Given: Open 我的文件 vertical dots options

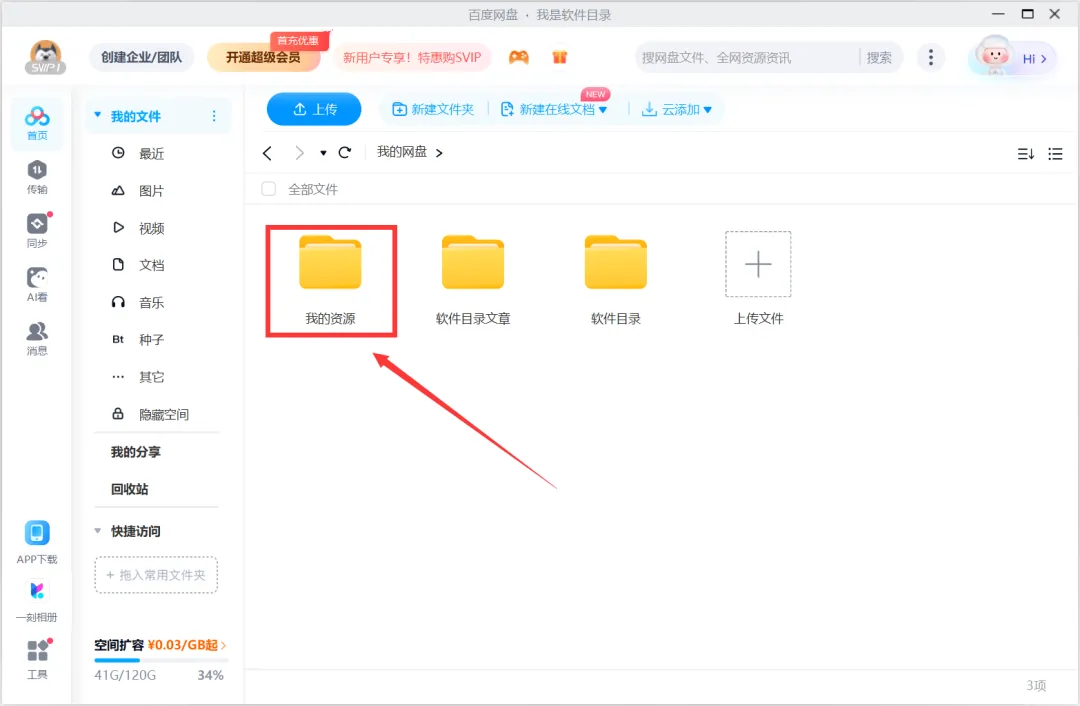Looking at the screenshot, I should coord(214,116).
